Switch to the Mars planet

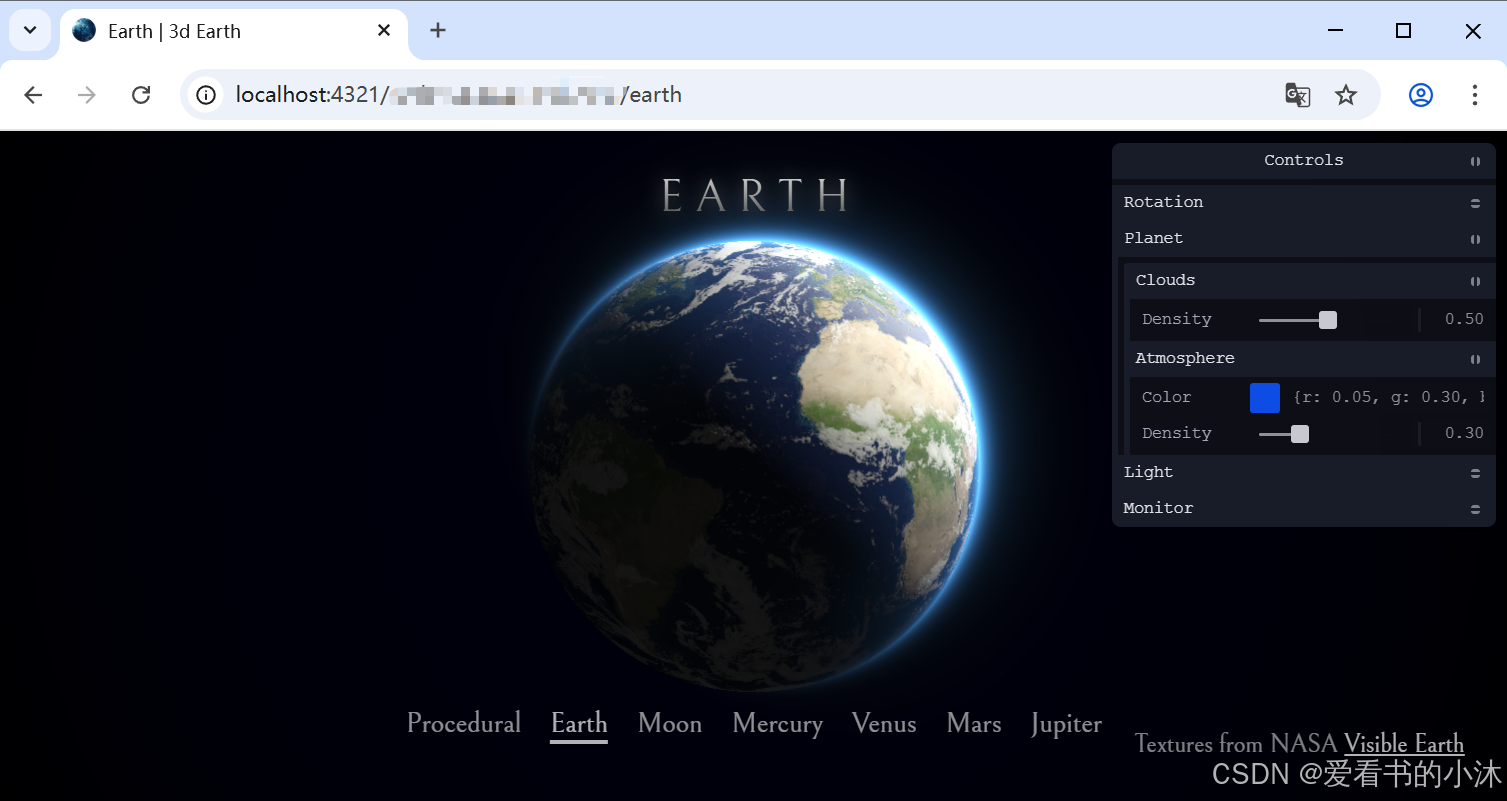974,724
